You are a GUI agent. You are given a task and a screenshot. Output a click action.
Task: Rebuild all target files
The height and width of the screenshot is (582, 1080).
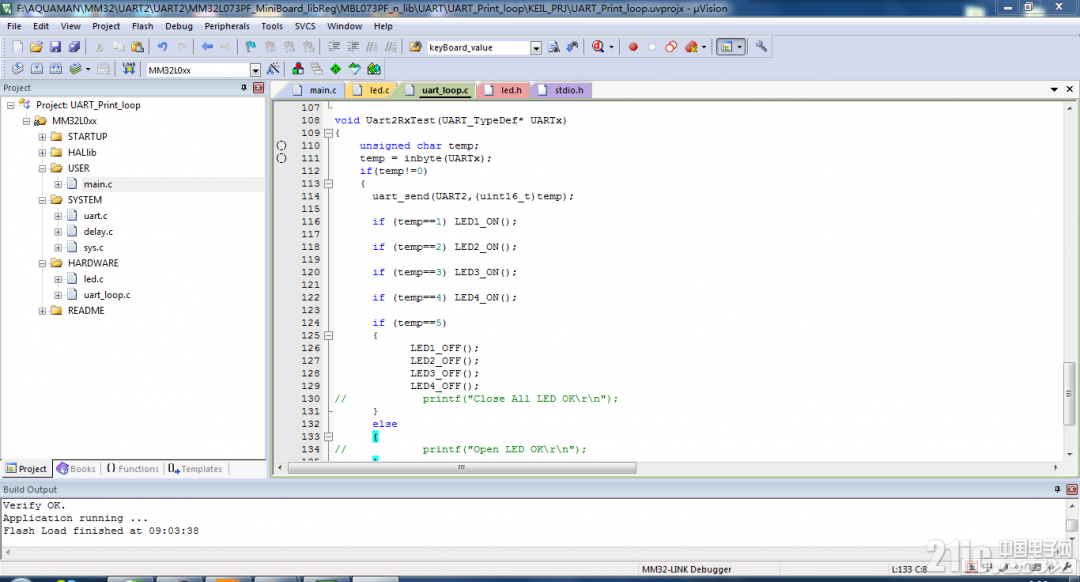[56, 69]
